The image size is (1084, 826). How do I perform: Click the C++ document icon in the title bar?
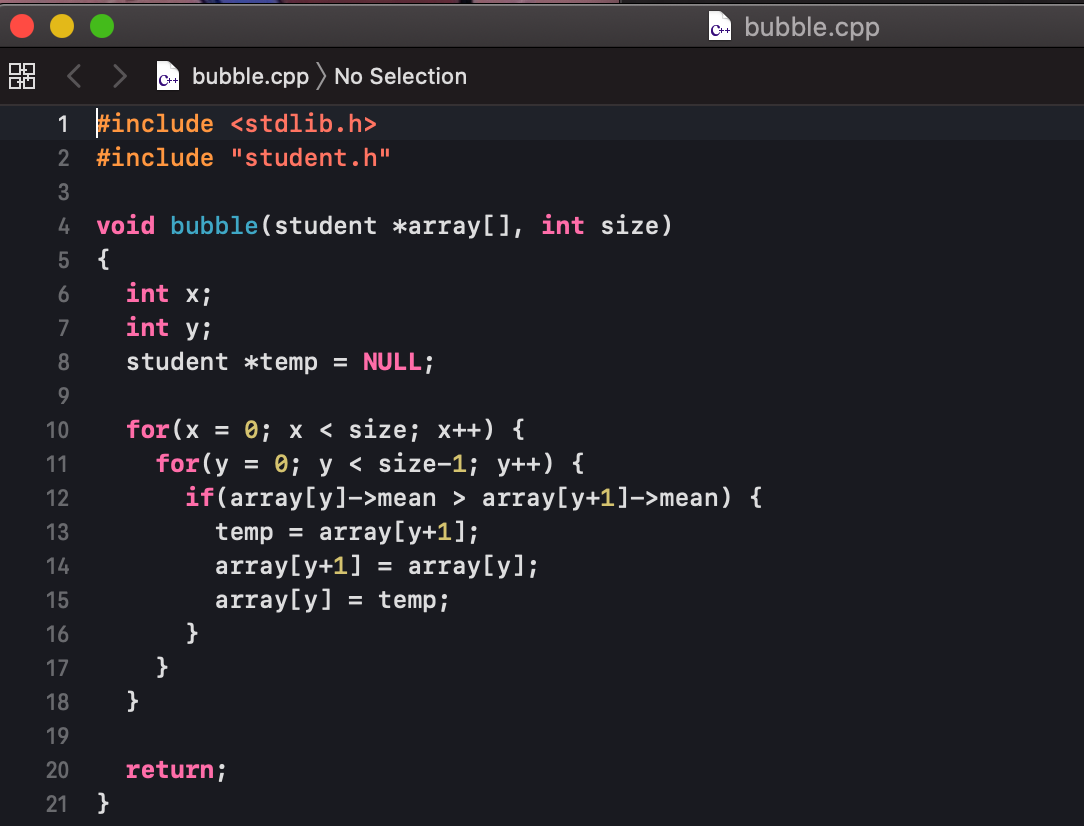tap(719, 27)
